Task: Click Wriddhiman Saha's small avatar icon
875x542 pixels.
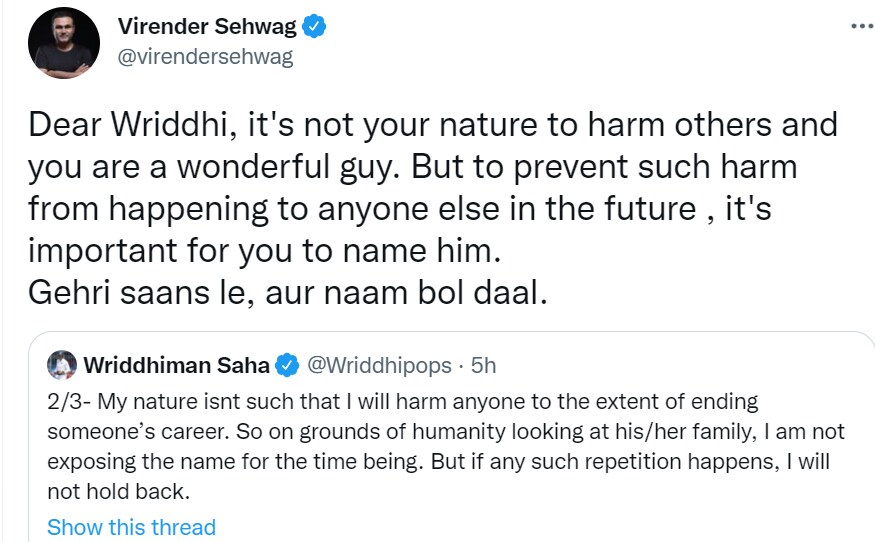Action: click(x=63, y=365)
